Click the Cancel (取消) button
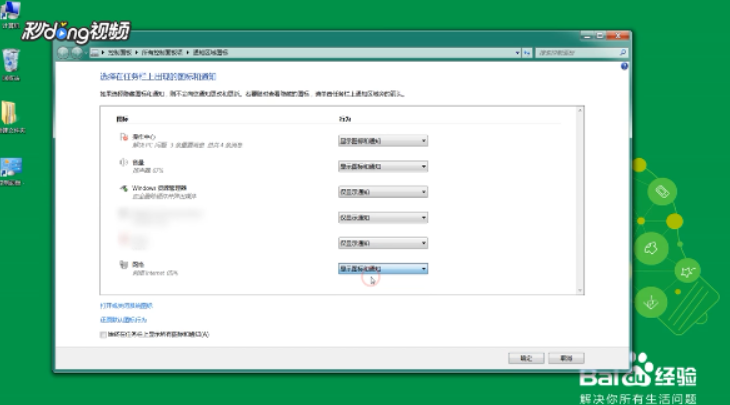Image resolution: width=730 pixels, height=405 pixels. pyautogui.click(x=566, y=358)
